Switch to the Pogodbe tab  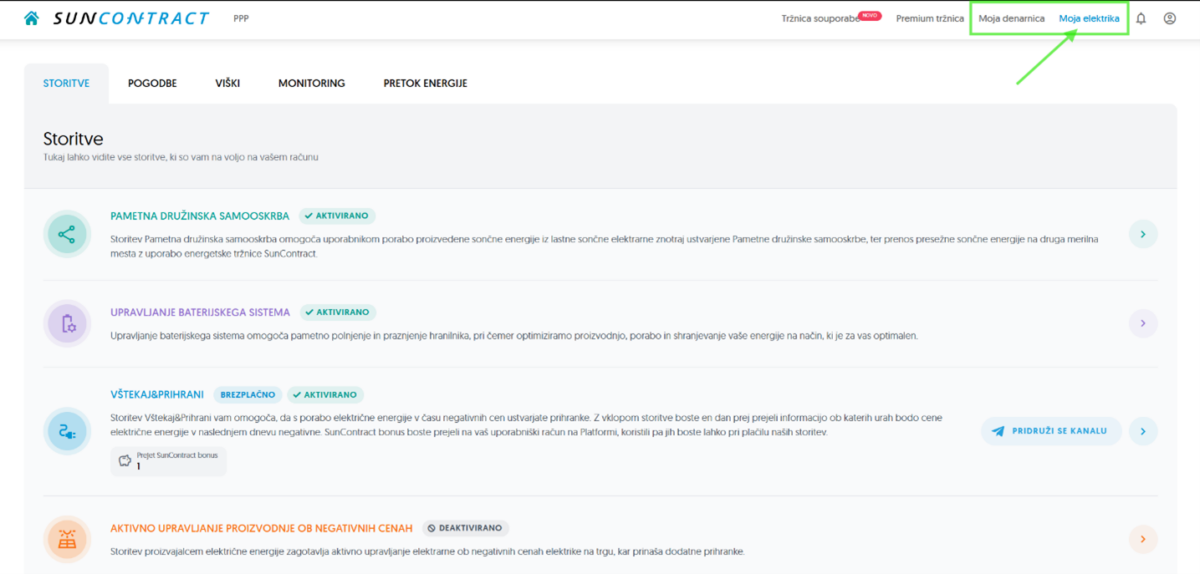152,83
